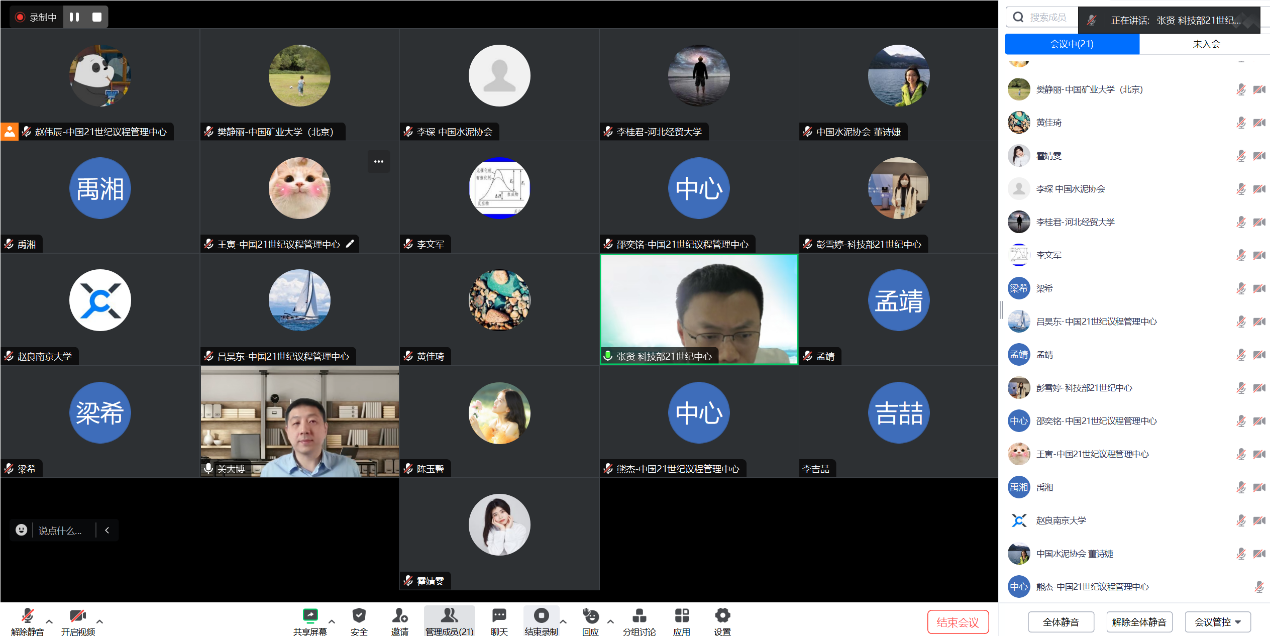The width and height of the screenshot is (1270, 636).
Task: Open the Security (安全) shield icon
Action: tap(359, 616)
